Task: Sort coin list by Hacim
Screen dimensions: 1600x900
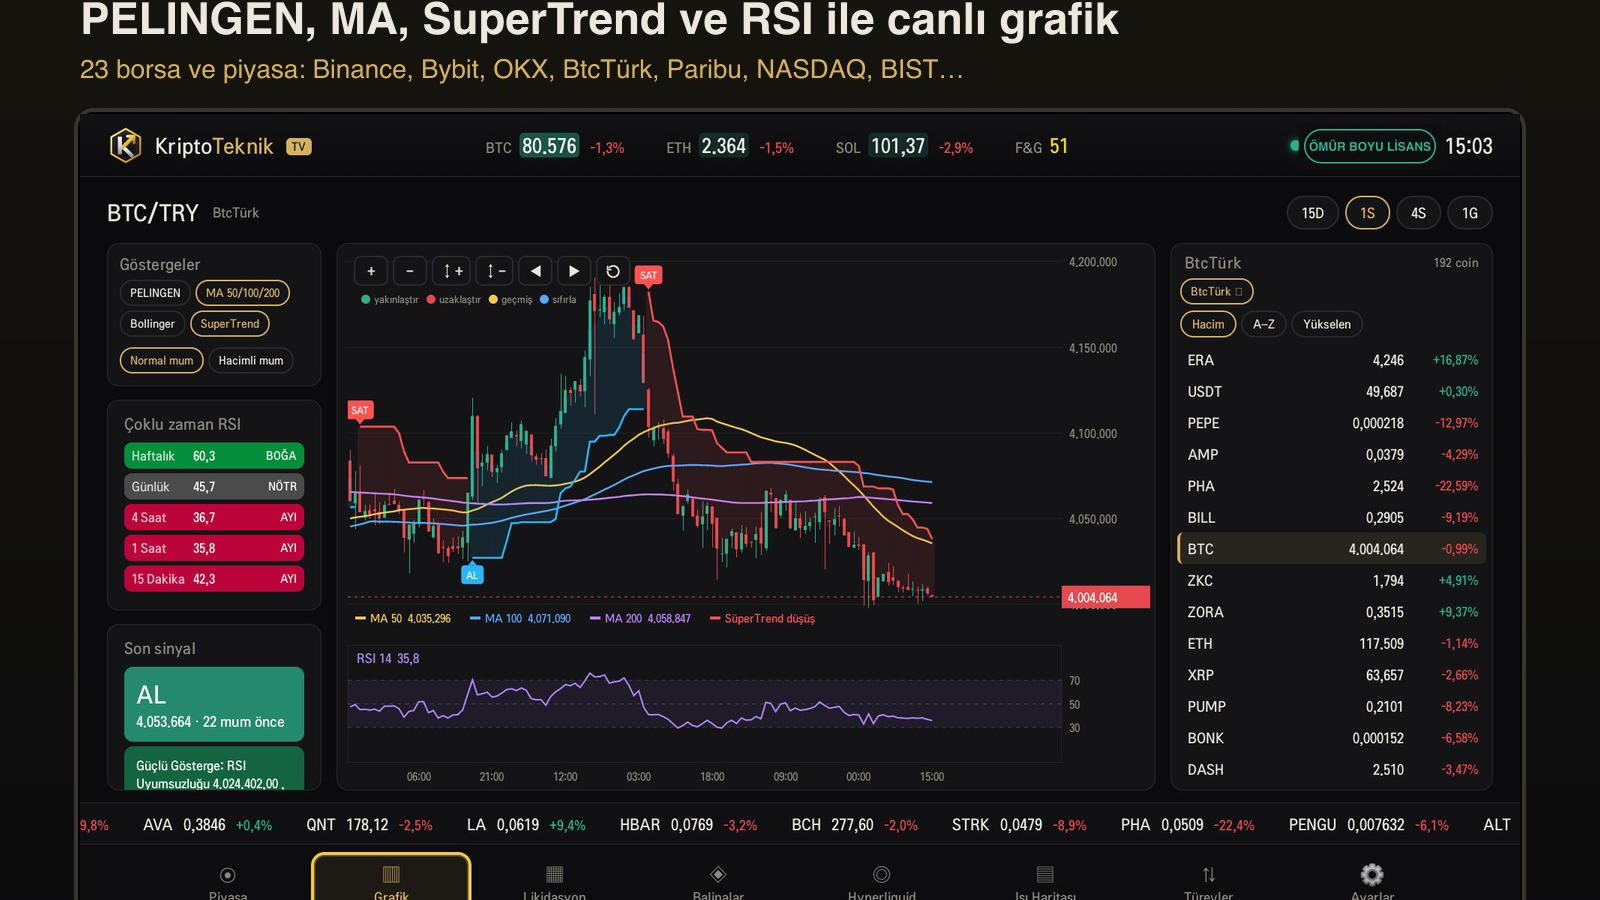Action: pos(1208,324)
